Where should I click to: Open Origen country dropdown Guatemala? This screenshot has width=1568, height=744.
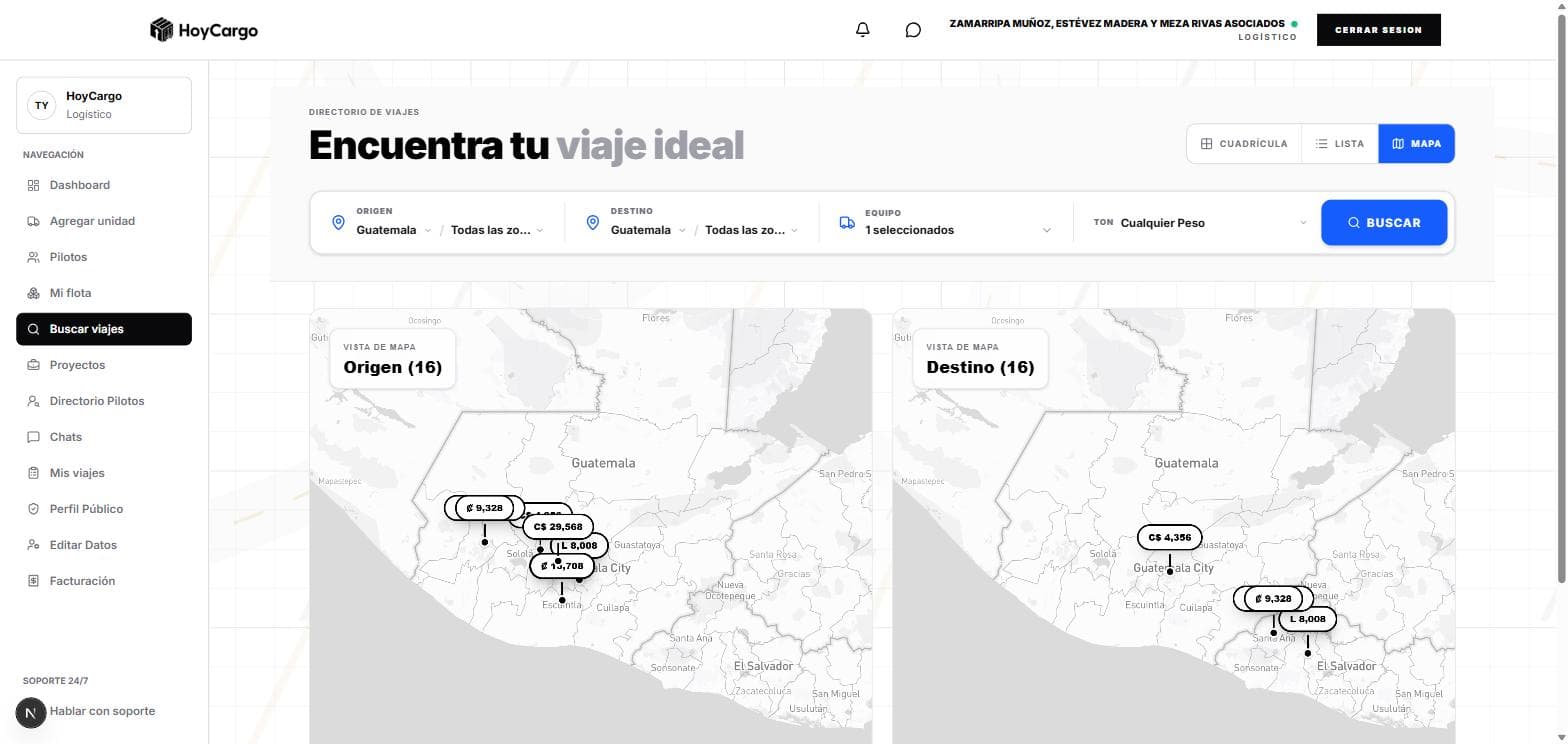click(394, 230)
